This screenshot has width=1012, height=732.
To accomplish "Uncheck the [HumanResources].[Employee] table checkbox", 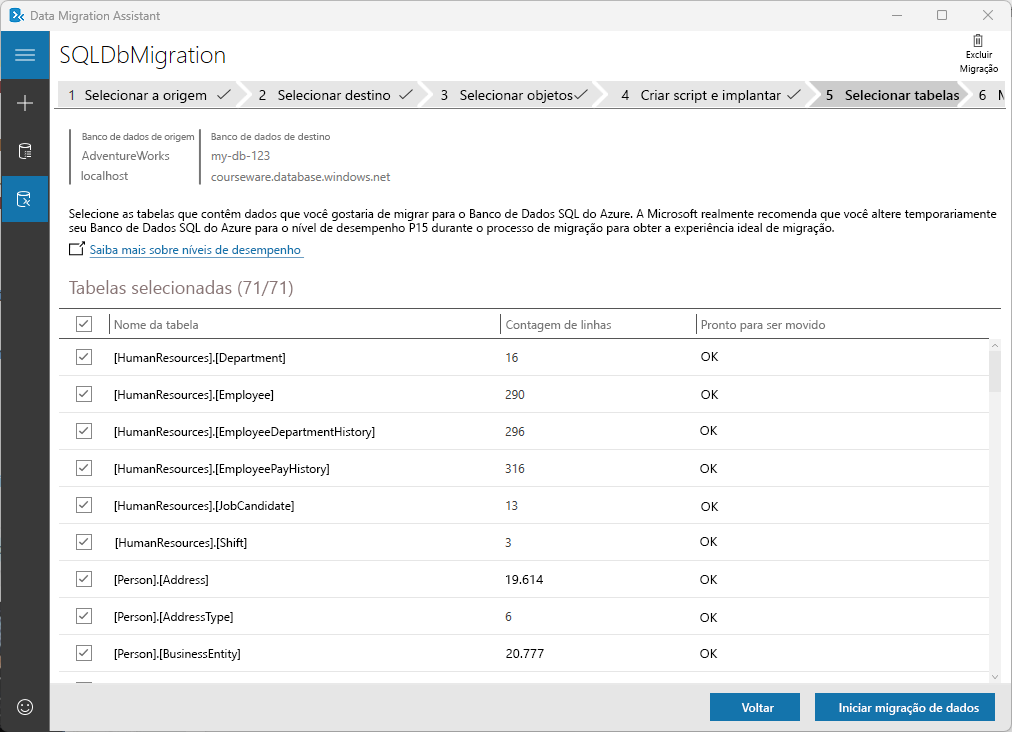I will click(84, 394).
